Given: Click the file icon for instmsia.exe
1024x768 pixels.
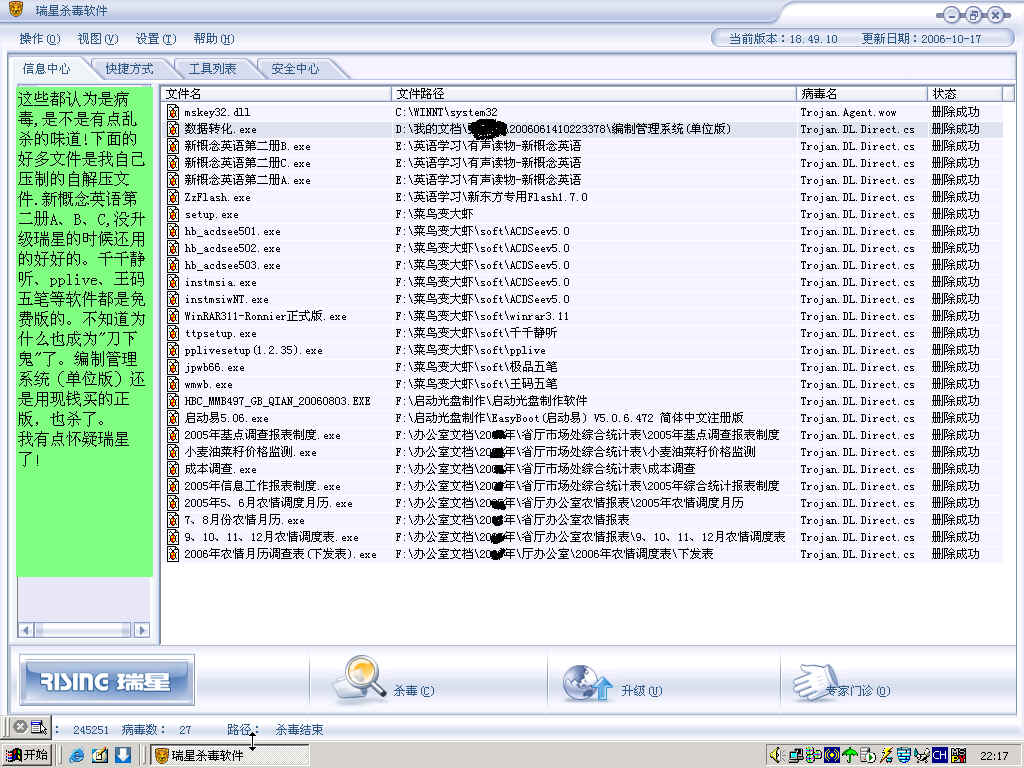Looking at the screenshot, I should pyautogui.click(x=172, y=282).
